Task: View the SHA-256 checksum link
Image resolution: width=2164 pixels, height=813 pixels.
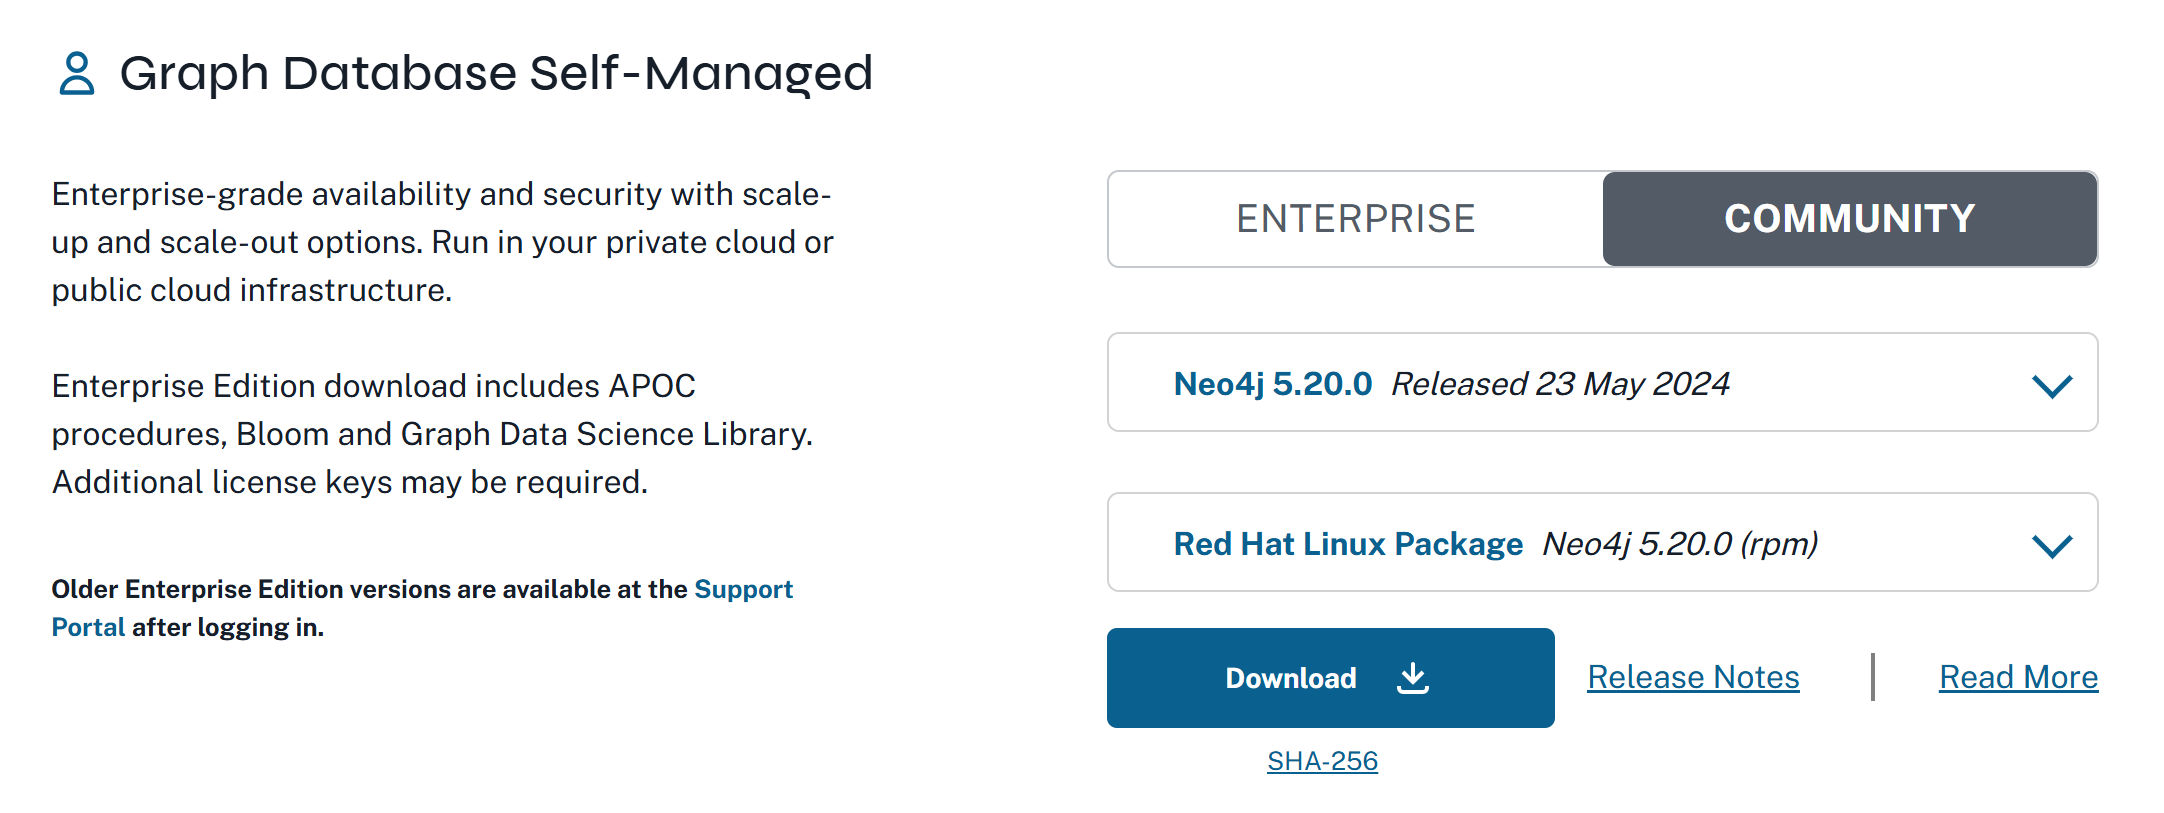Action: tap(1322, 761)
